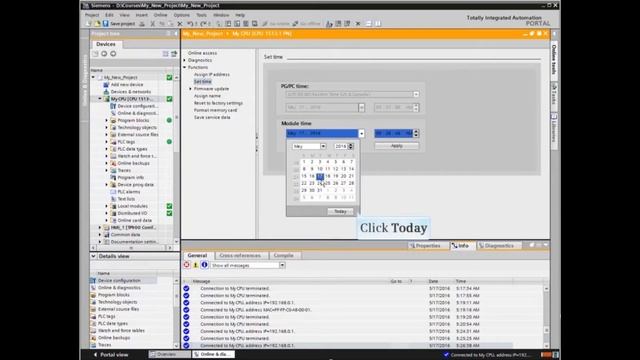Open the Online menu
The image size is (640, 360).
[160, 15]
